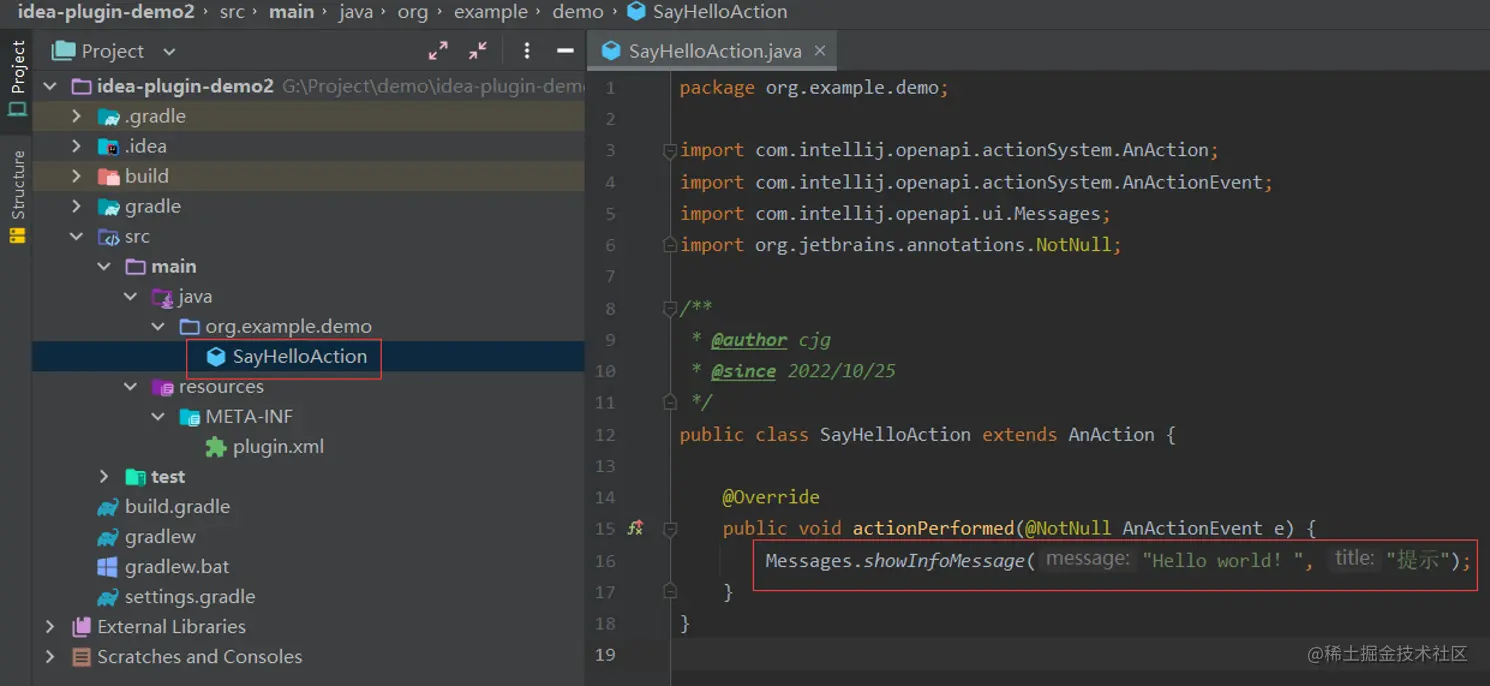Click the 'showInfoMessage' method call

945,561
